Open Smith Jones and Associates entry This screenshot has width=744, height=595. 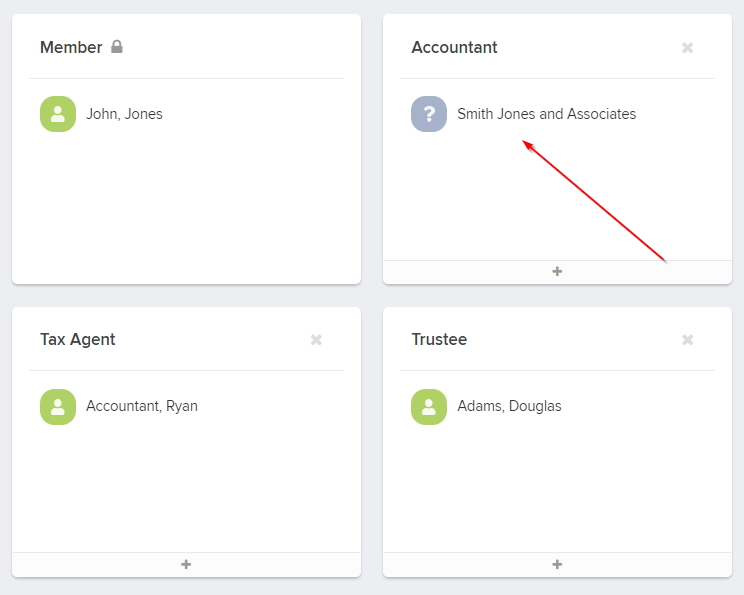pos(546,114)
